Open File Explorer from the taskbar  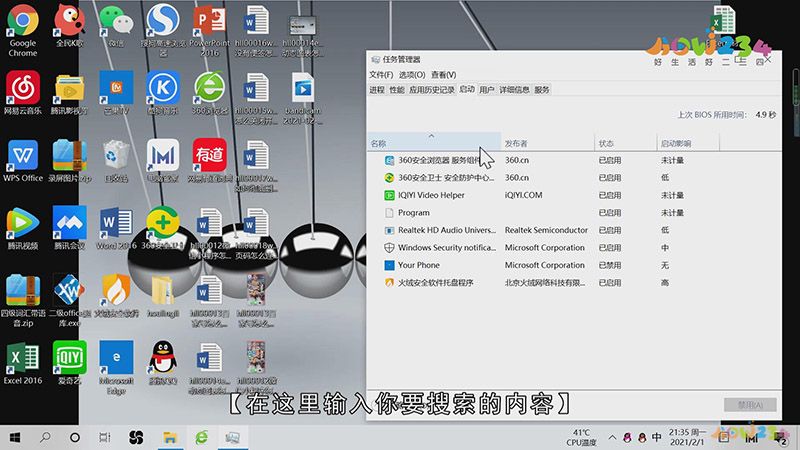[170, 437]
